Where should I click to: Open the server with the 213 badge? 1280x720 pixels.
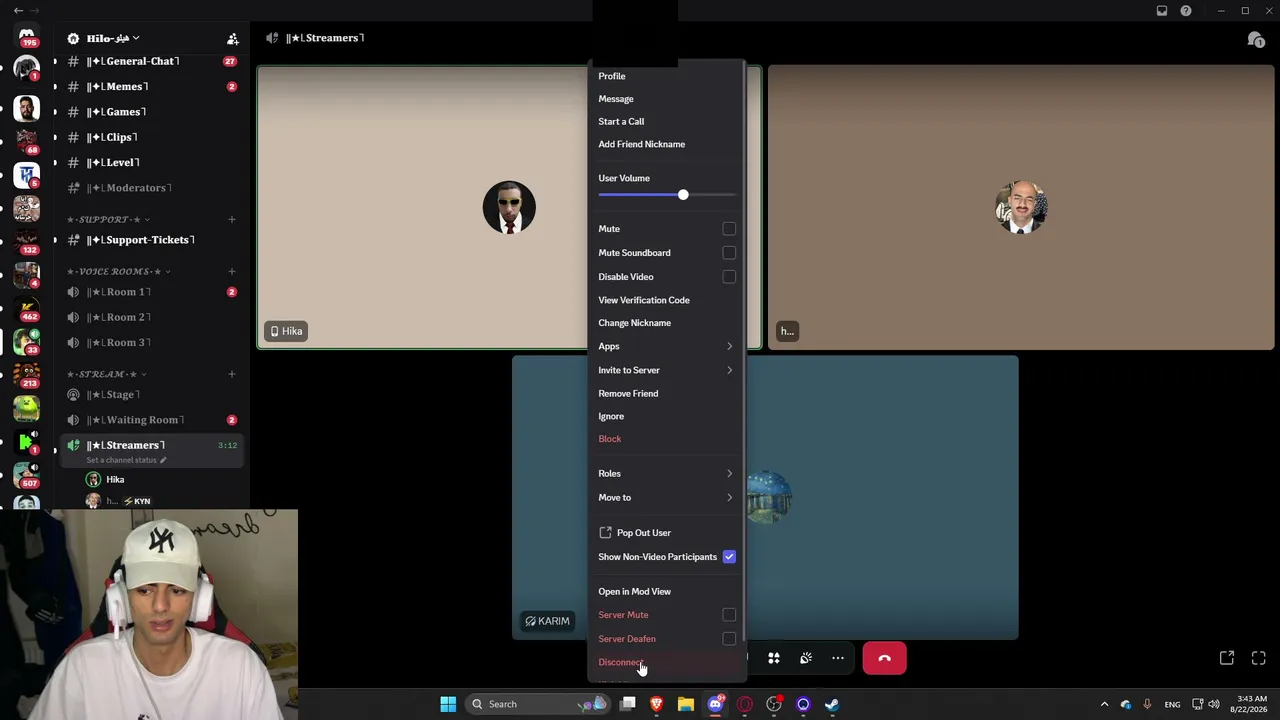point(27,374)
